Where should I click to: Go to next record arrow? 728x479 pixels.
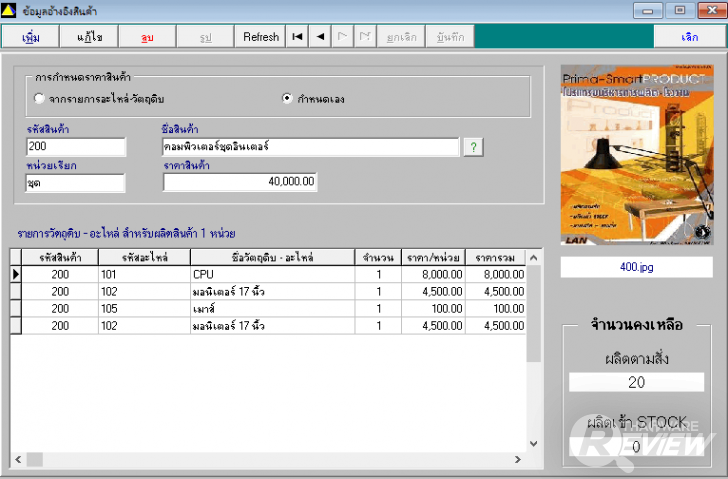342,37
